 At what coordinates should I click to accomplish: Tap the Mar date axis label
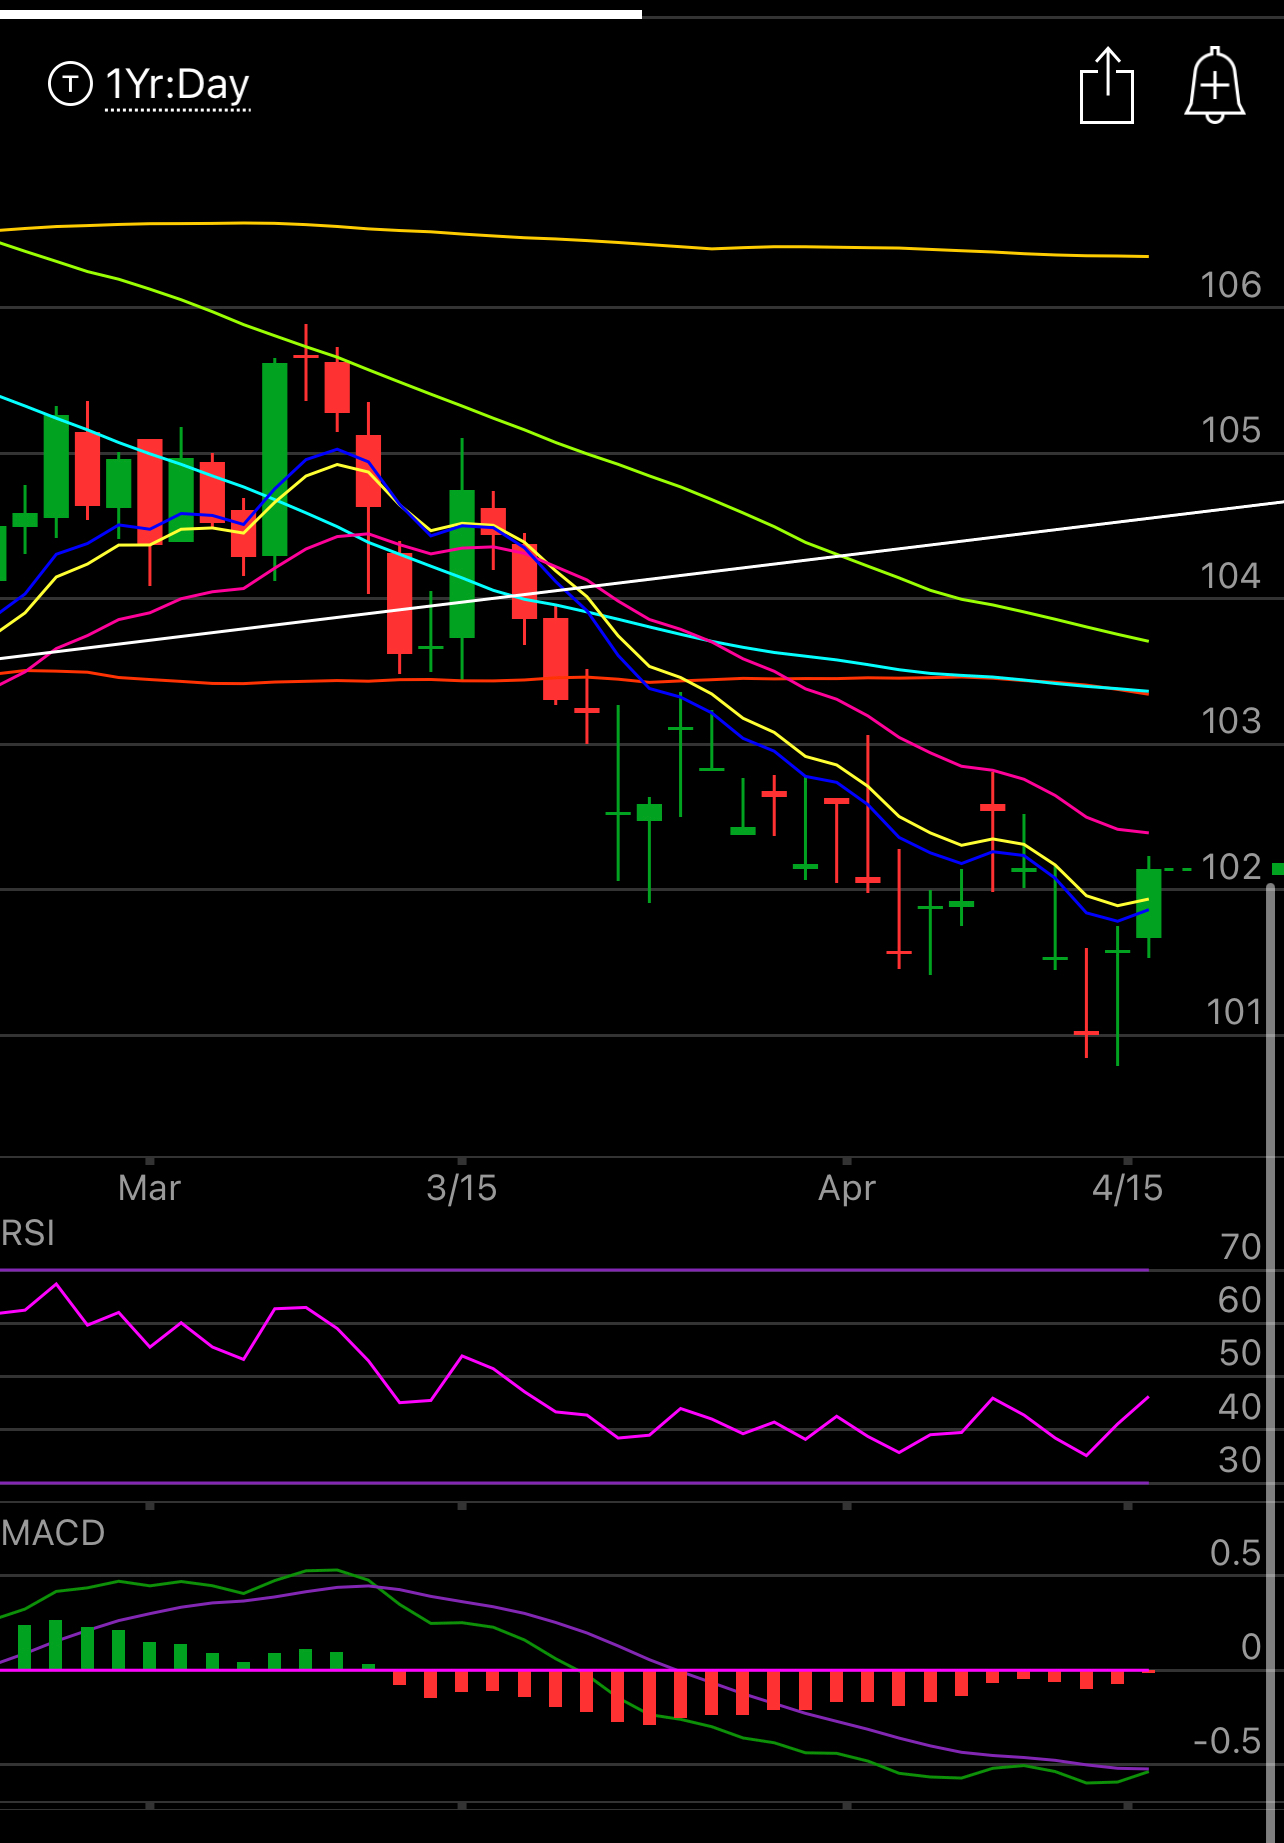(x=149, y=1188)
